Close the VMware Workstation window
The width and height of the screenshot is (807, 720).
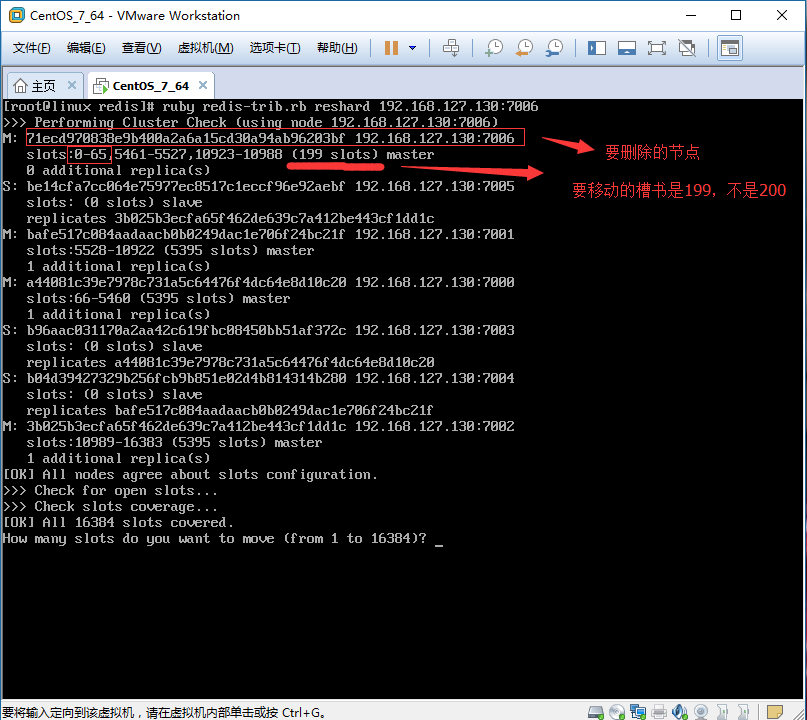pos(782,15)
